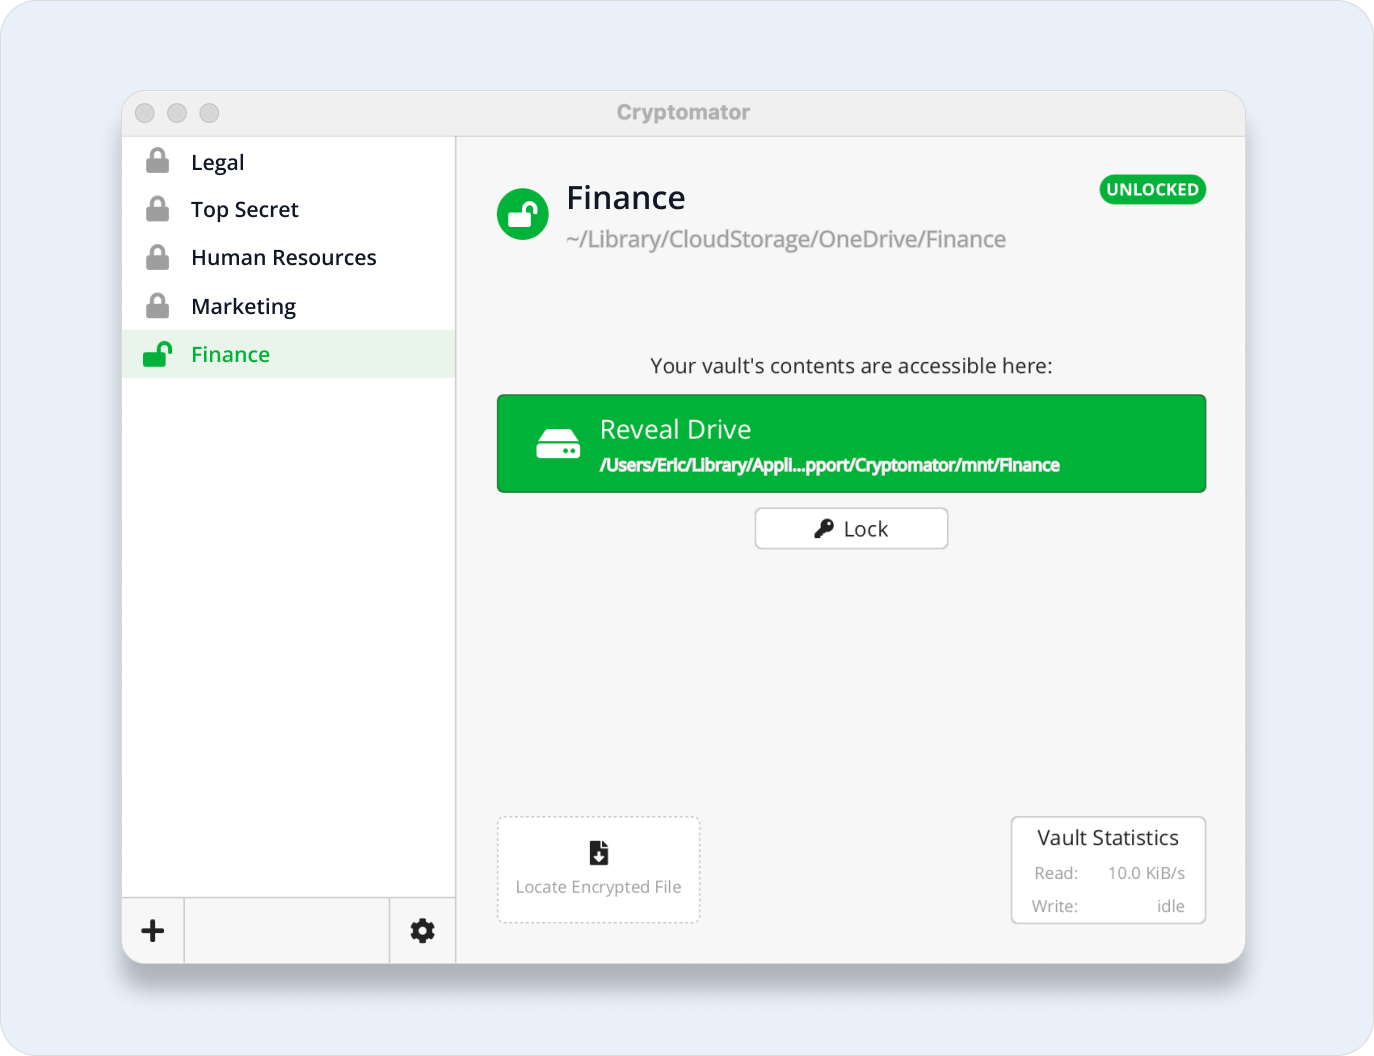Add a new vault with the plus icon
This screenshot has height=1056, width=1374.
coord(153,931)
